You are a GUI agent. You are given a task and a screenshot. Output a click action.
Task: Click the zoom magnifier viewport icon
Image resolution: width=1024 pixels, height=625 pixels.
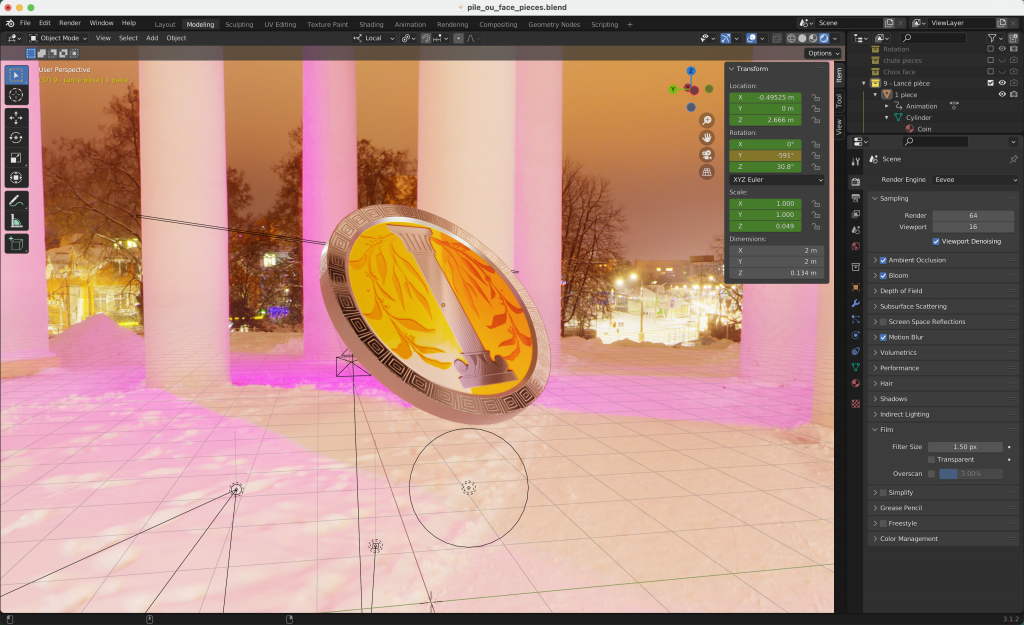(x=706, y=120)
